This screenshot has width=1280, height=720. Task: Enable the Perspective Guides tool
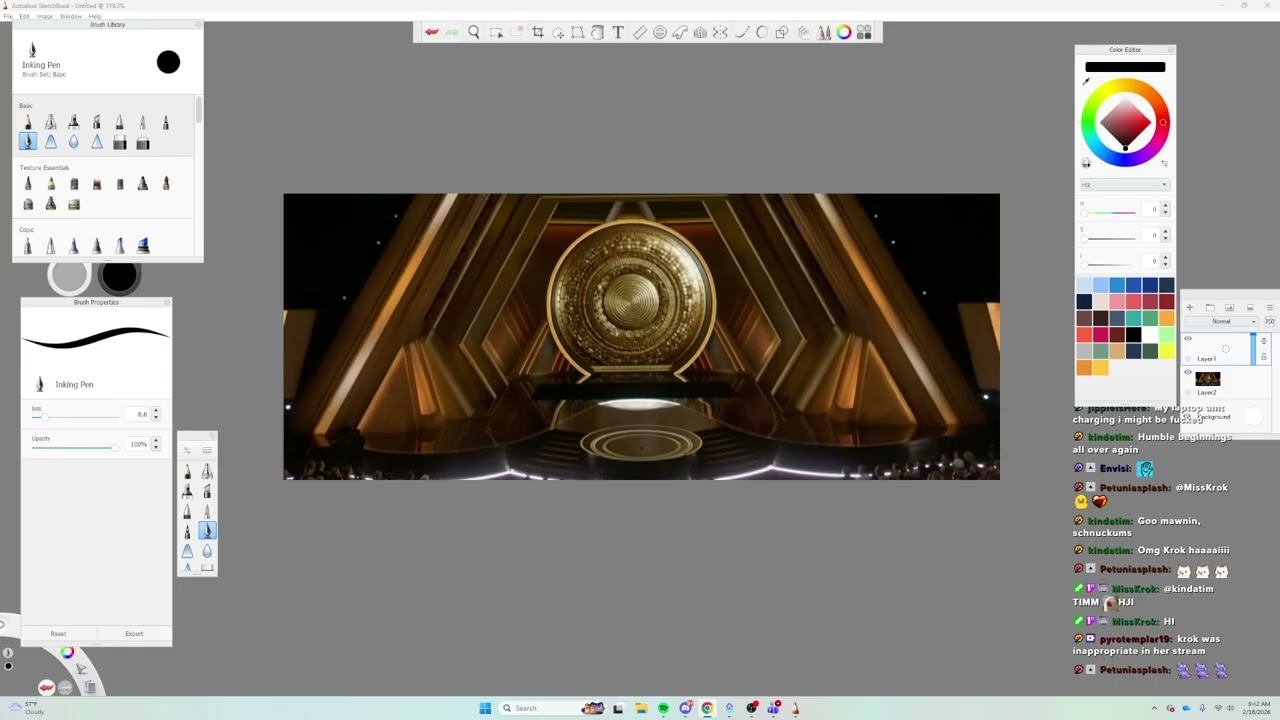click(x=700, y=33)
